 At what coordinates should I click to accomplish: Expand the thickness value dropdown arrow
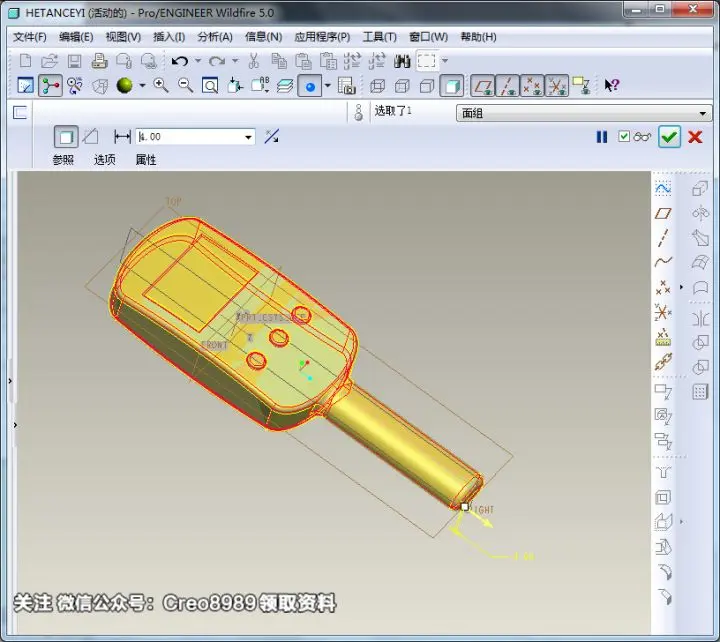(x=248, y=137)
